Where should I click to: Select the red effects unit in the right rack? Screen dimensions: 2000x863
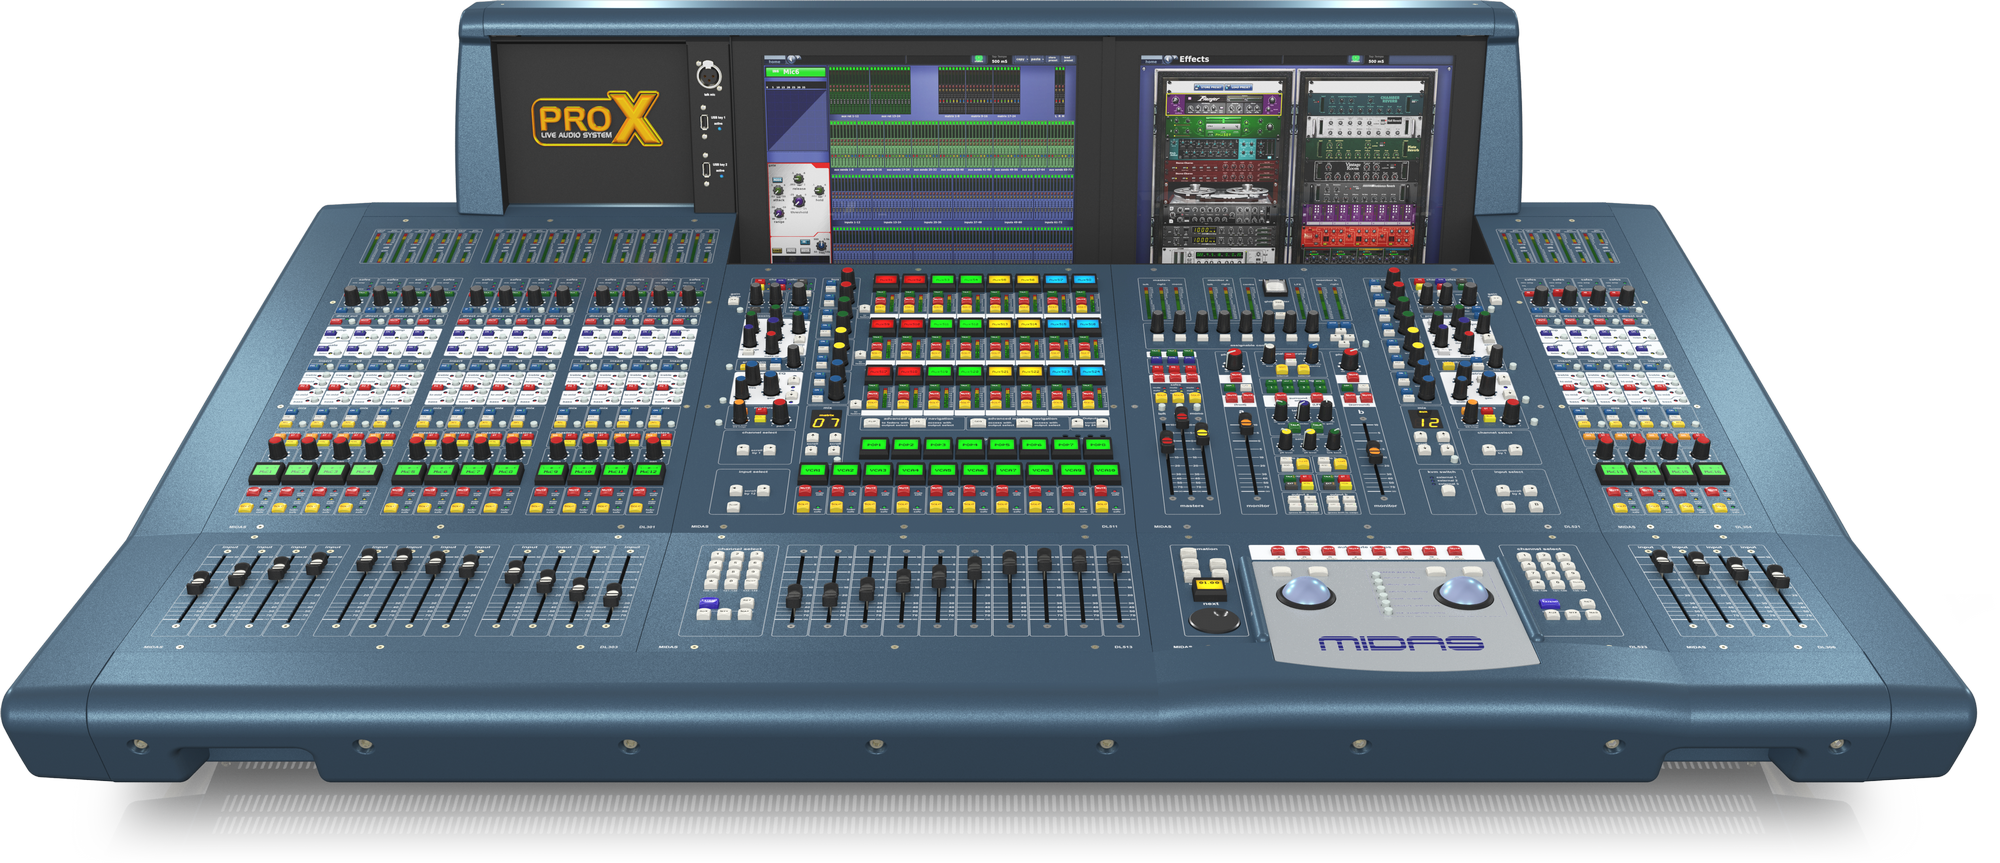(x=1358, y=235)
